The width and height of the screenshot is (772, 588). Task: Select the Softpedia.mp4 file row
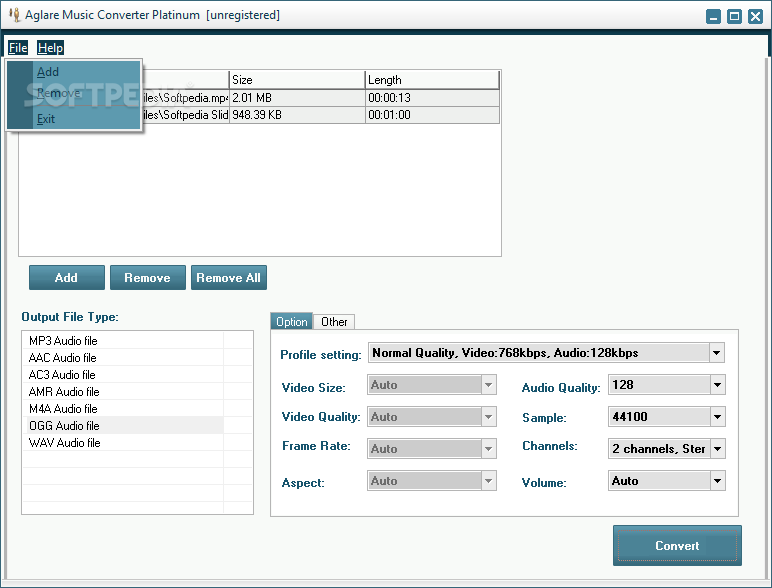(x=320, y=98)
